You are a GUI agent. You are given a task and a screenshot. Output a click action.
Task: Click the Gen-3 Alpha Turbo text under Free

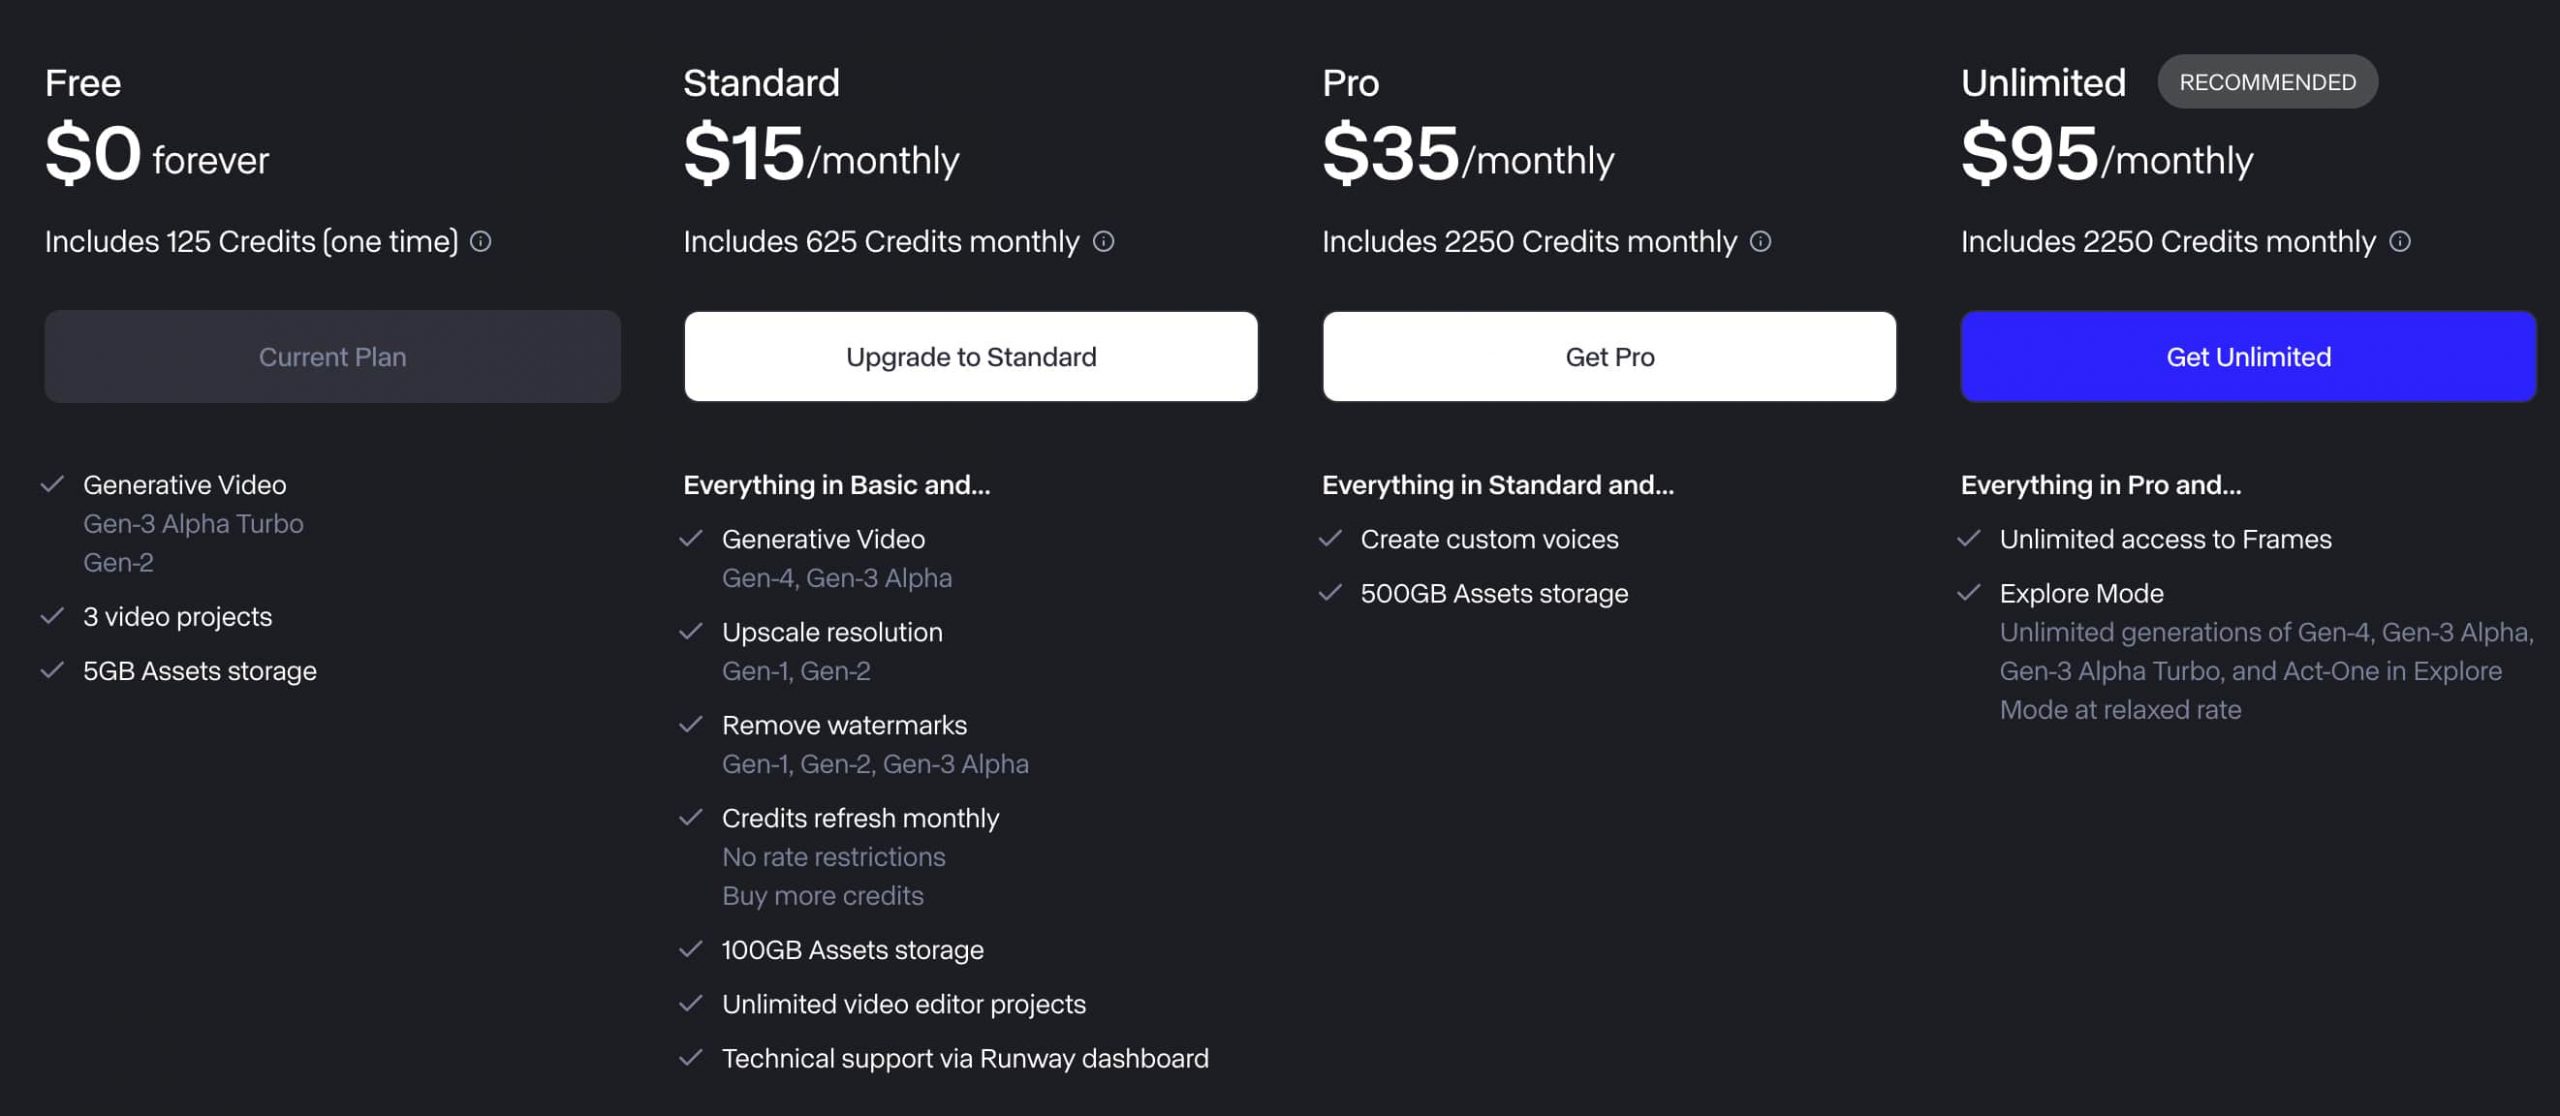pyautogui.click(x=193, y=524)
